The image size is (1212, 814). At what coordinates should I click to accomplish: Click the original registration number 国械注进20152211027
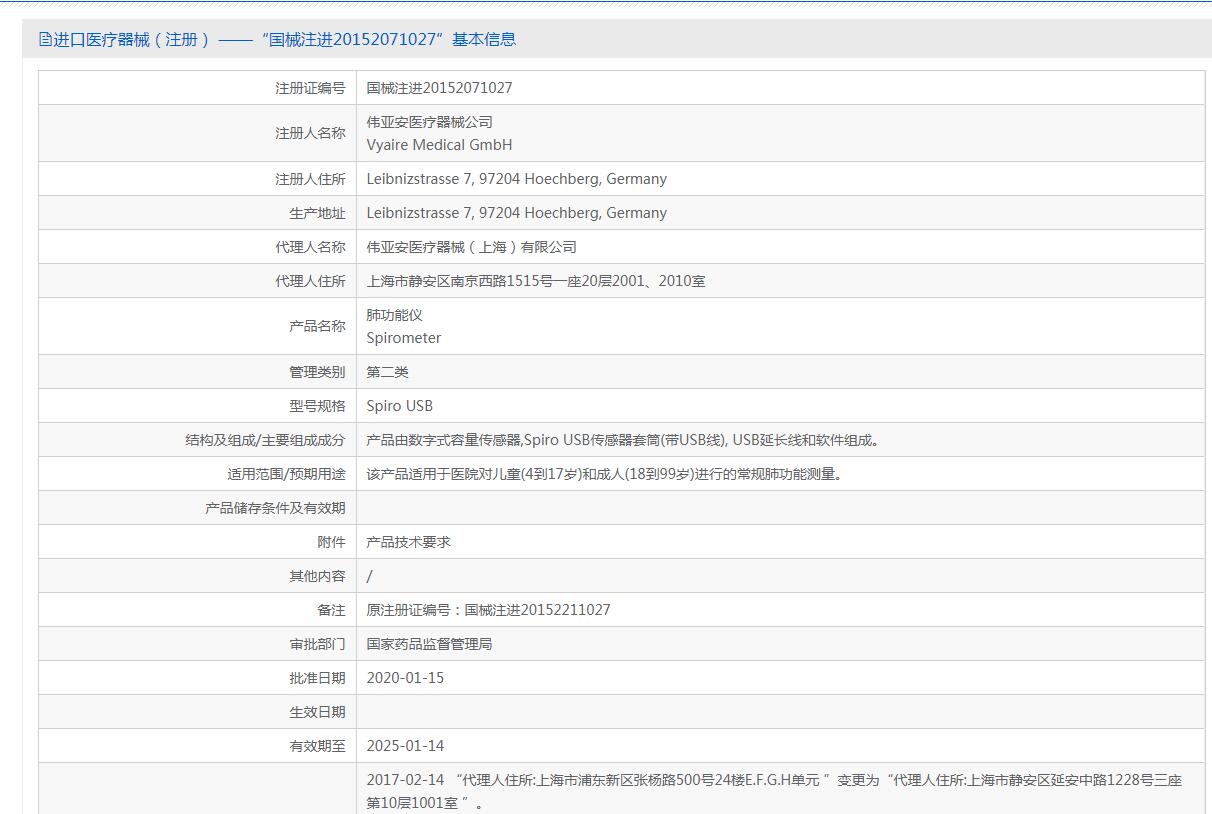point(537,610)
